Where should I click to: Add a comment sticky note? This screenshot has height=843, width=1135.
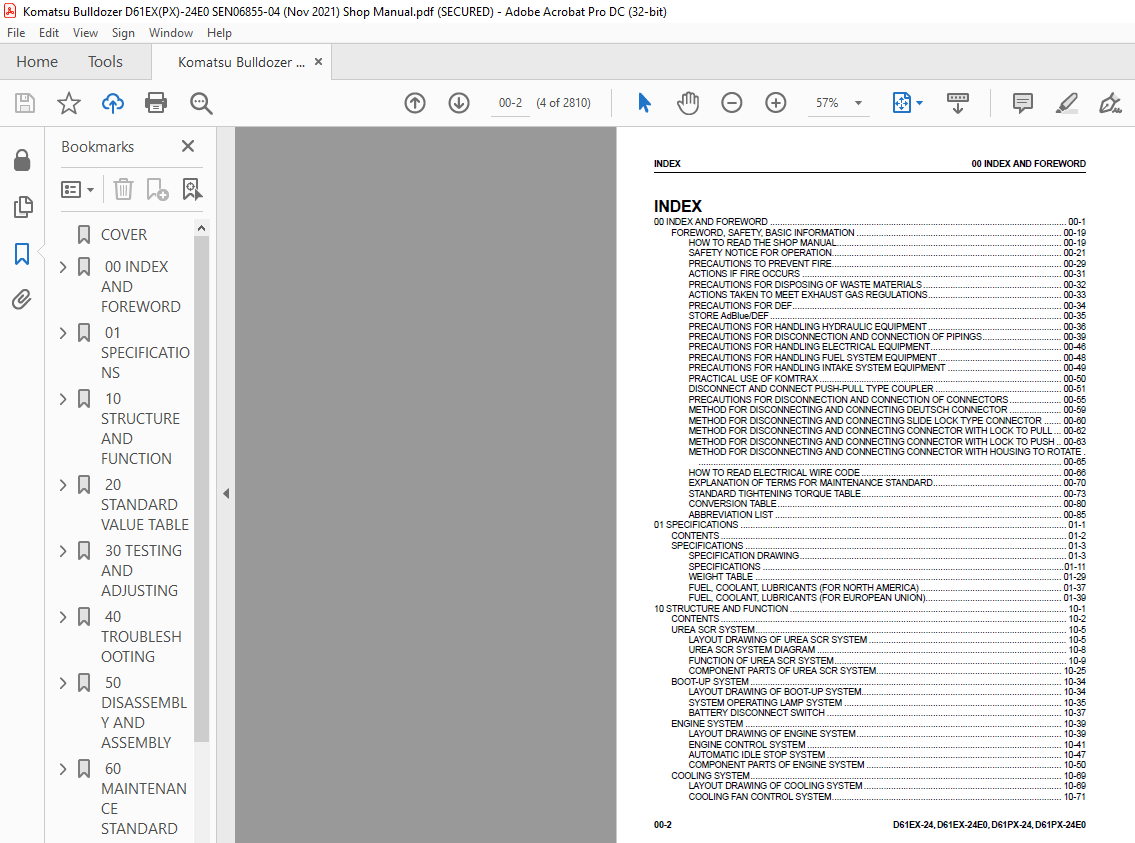1022,103
